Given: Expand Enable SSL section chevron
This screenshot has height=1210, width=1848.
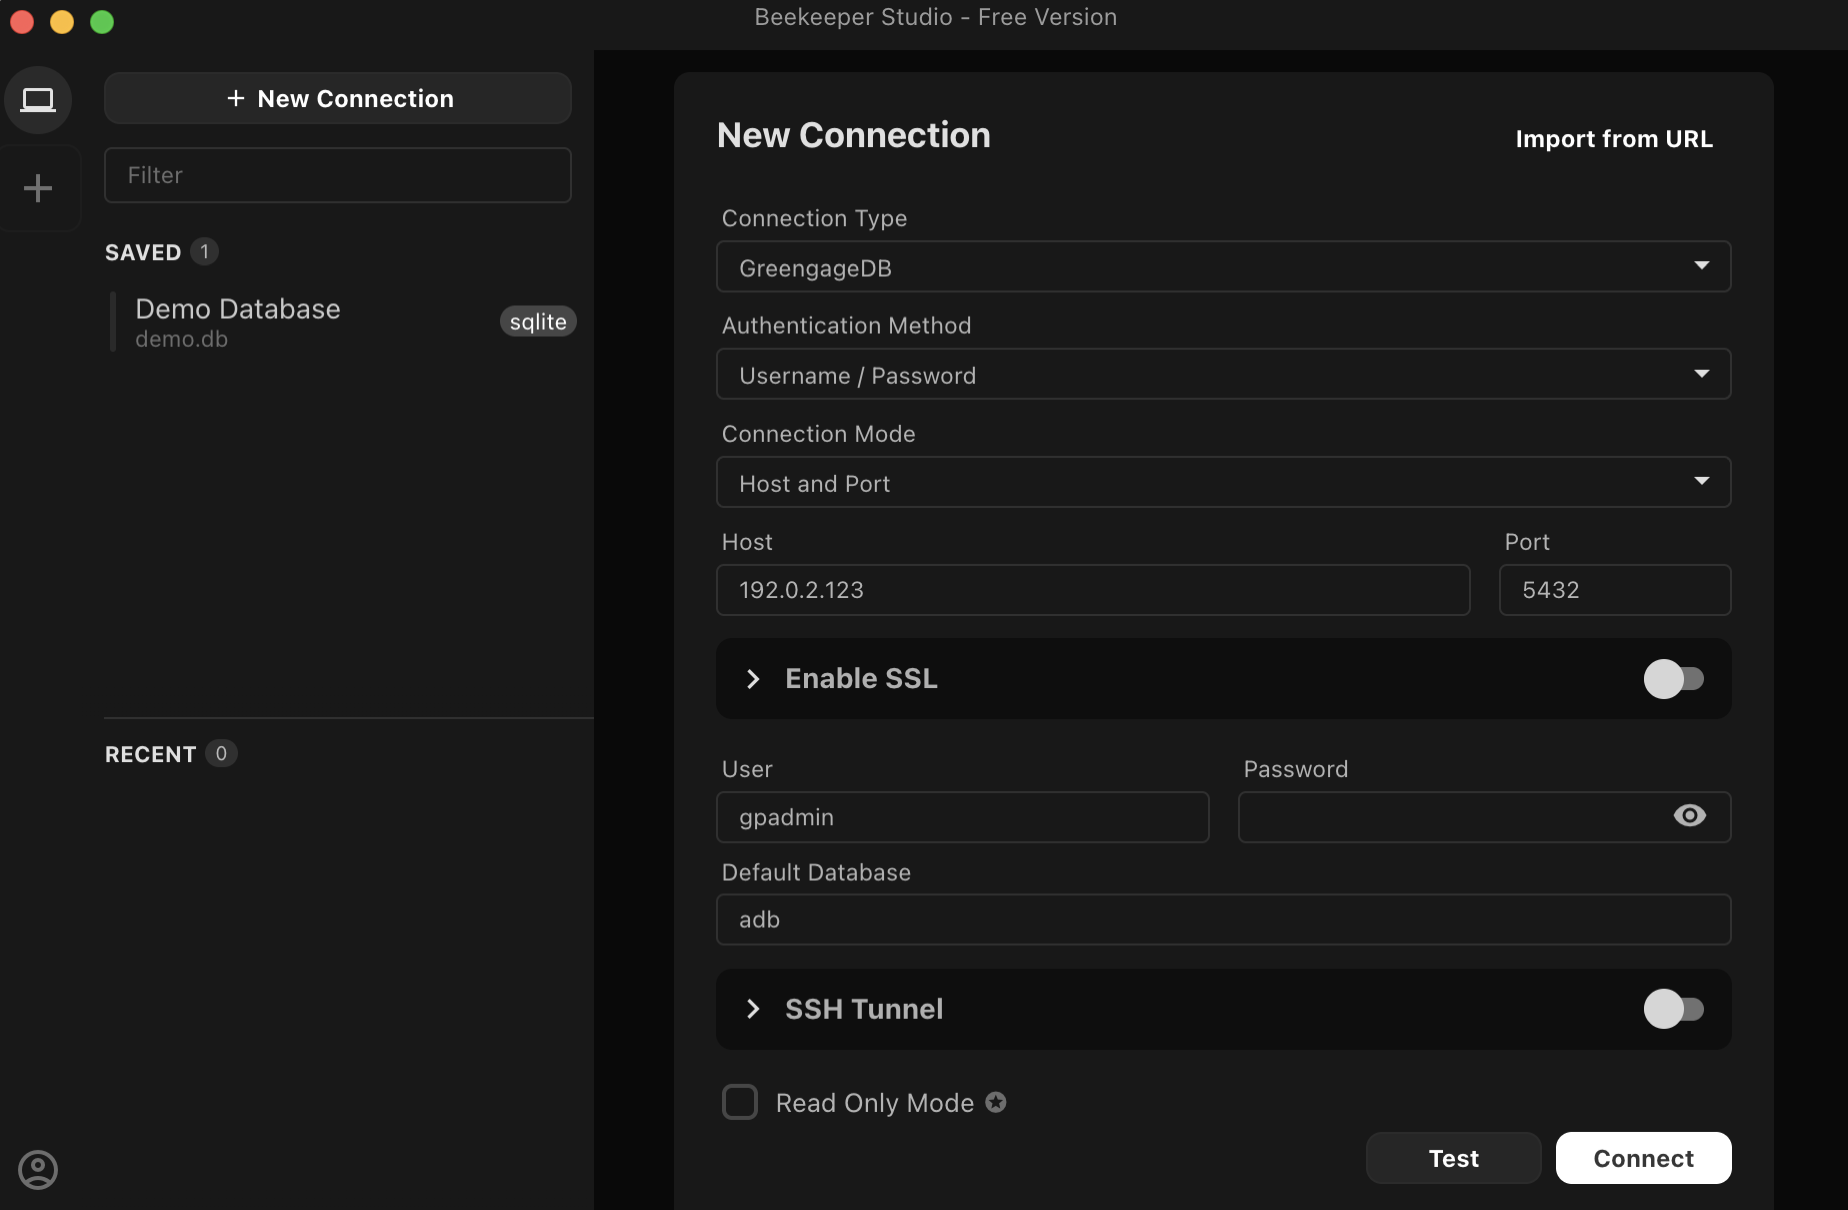Looking at the screenshot, I should point(753,679).
